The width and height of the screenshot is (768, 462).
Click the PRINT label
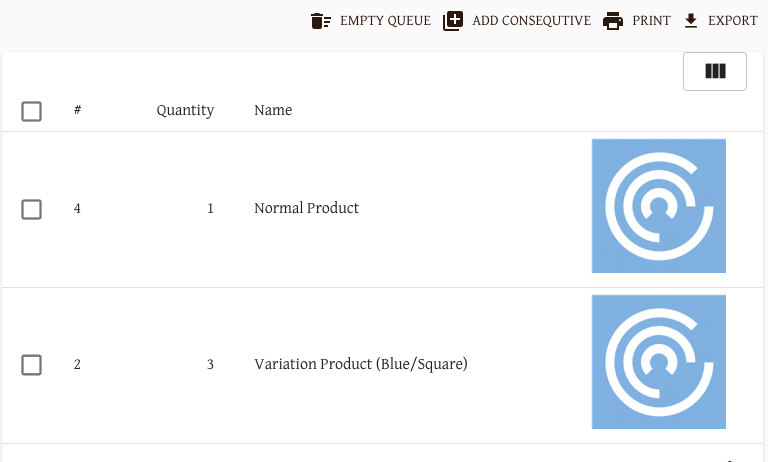pyautogui.click(x=651, y=21)
